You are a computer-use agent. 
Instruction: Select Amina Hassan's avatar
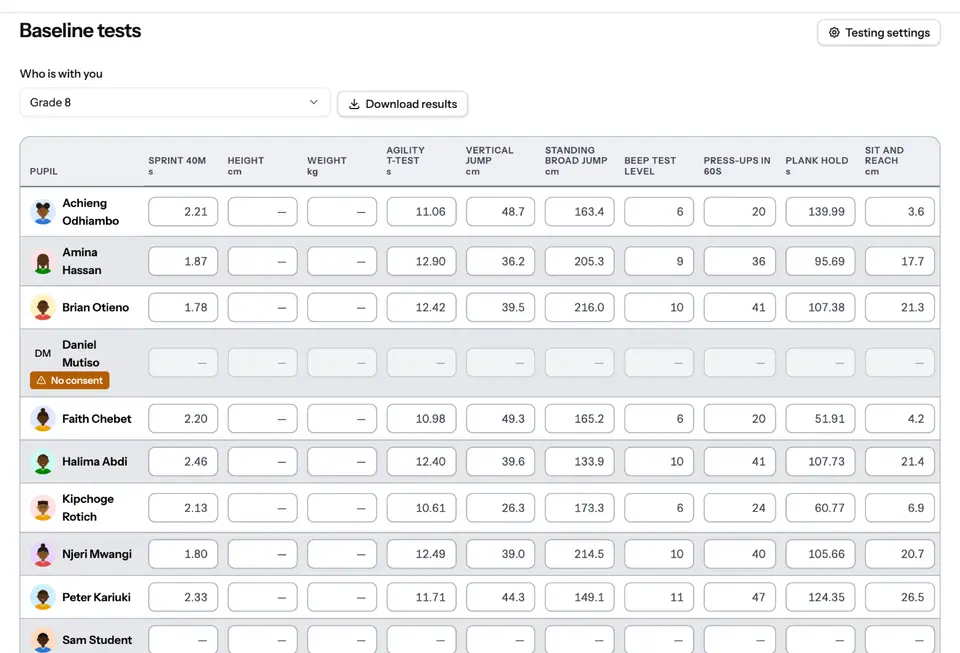[x=43, y=261]
